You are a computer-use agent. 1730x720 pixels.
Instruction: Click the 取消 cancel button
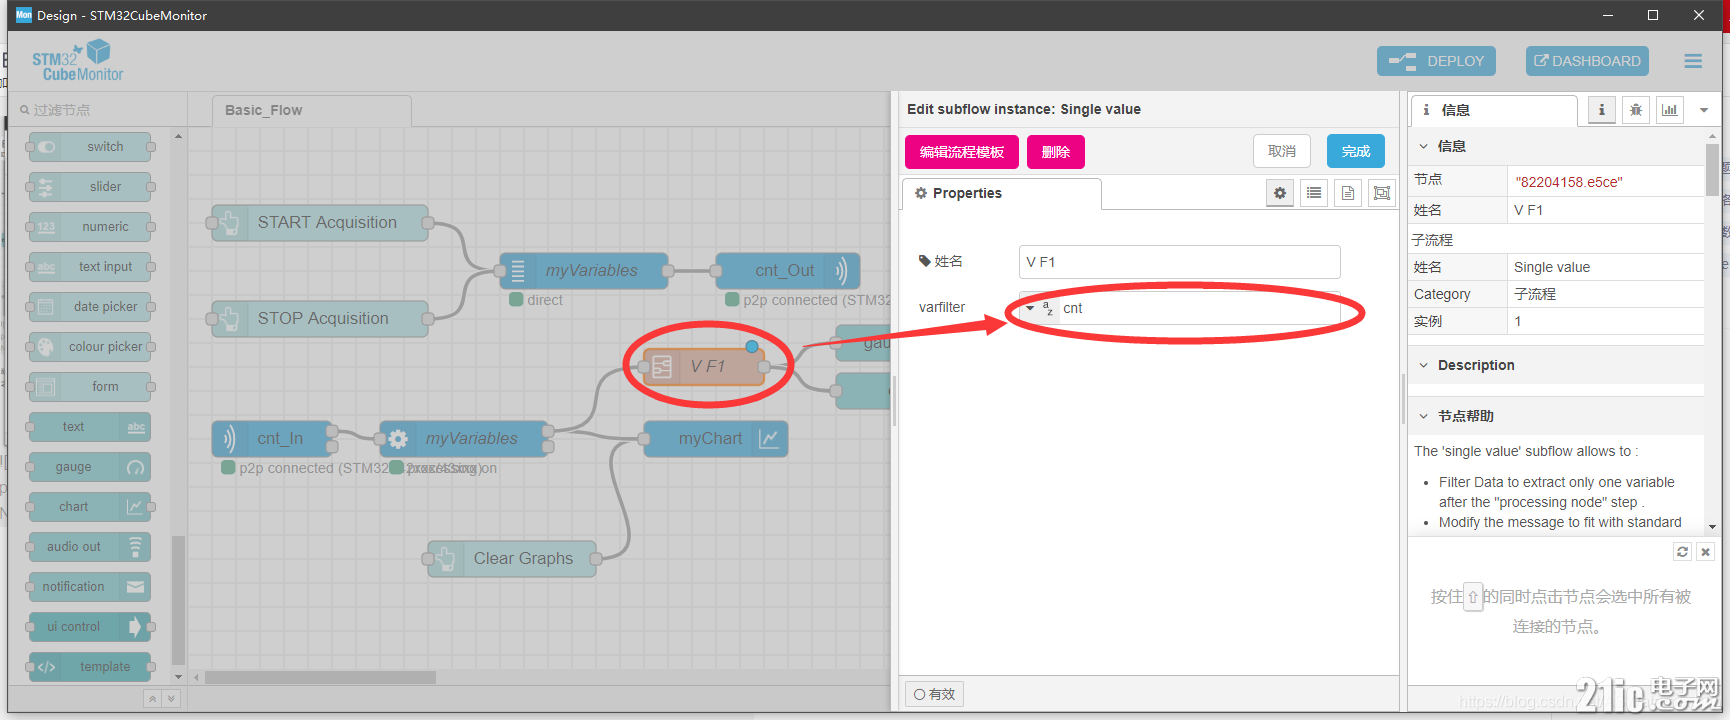coord(1282,151)
